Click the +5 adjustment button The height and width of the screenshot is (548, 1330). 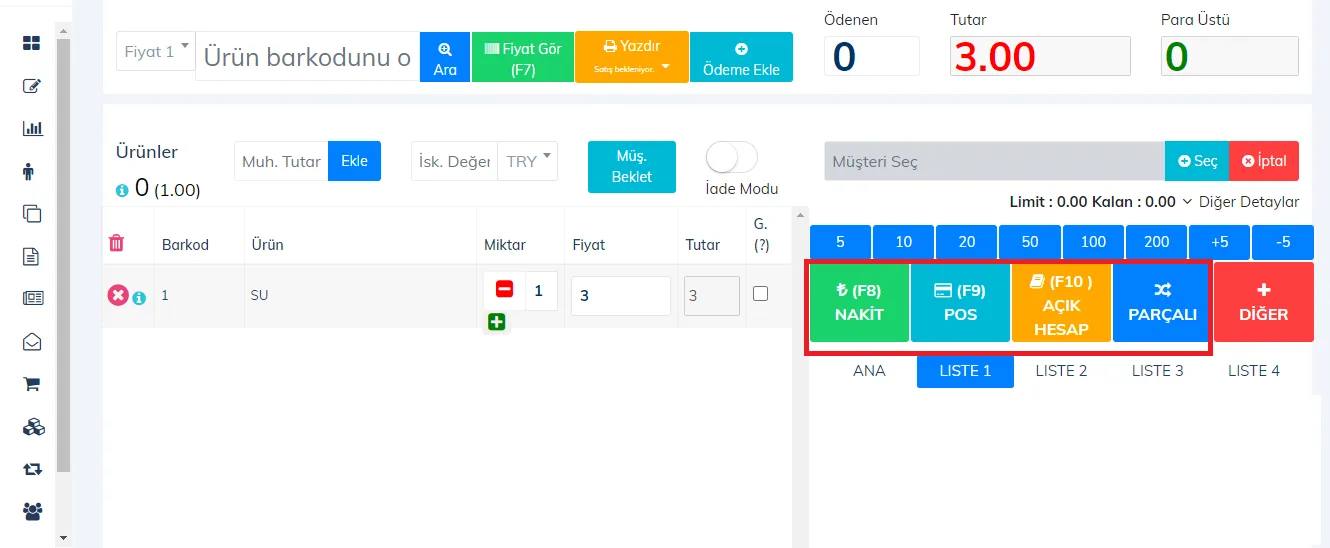point(1219,242)
